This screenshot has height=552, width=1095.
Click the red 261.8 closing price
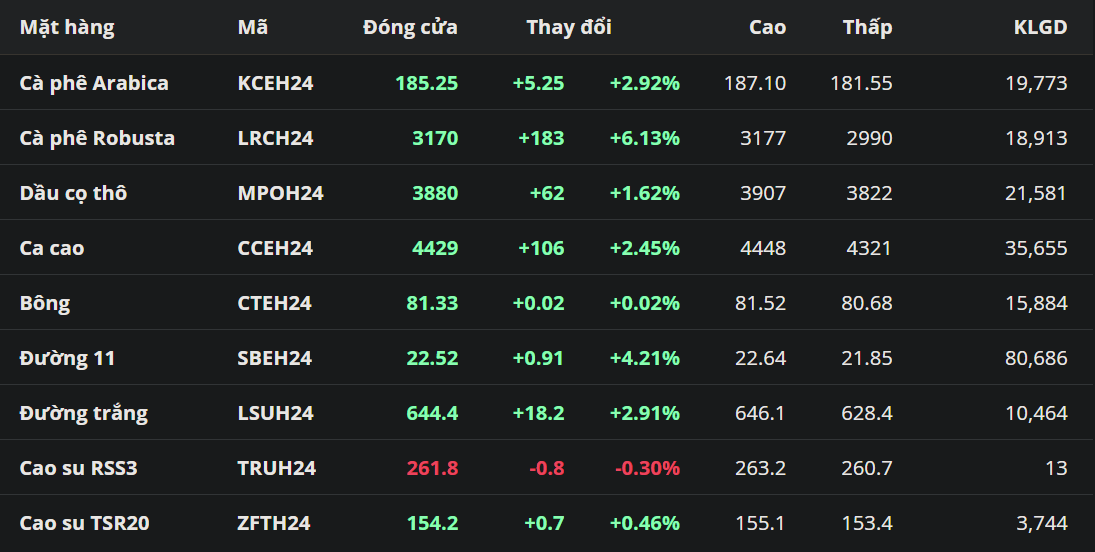point(432,468)
